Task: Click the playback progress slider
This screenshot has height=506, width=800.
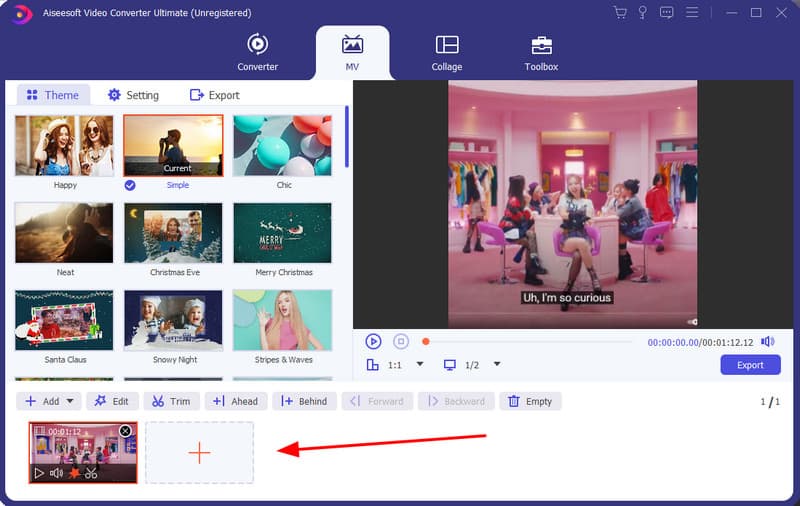Action: pyautogui.click(x=530, y=342)
